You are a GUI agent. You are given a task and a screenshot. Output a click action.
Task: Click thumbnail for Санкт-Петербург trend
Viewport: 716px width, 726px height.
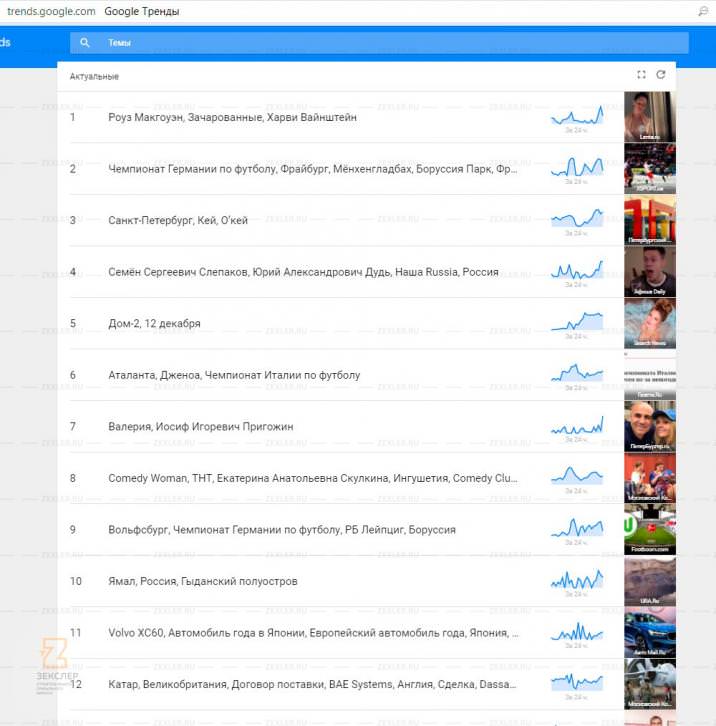coord(650,220)
